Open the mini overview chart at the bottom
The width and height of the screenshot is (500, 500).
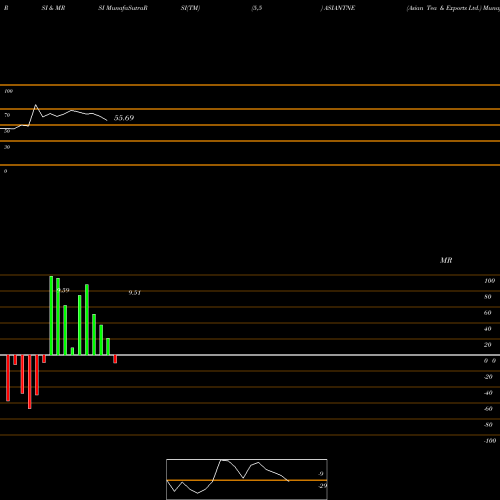click(247, 479)
